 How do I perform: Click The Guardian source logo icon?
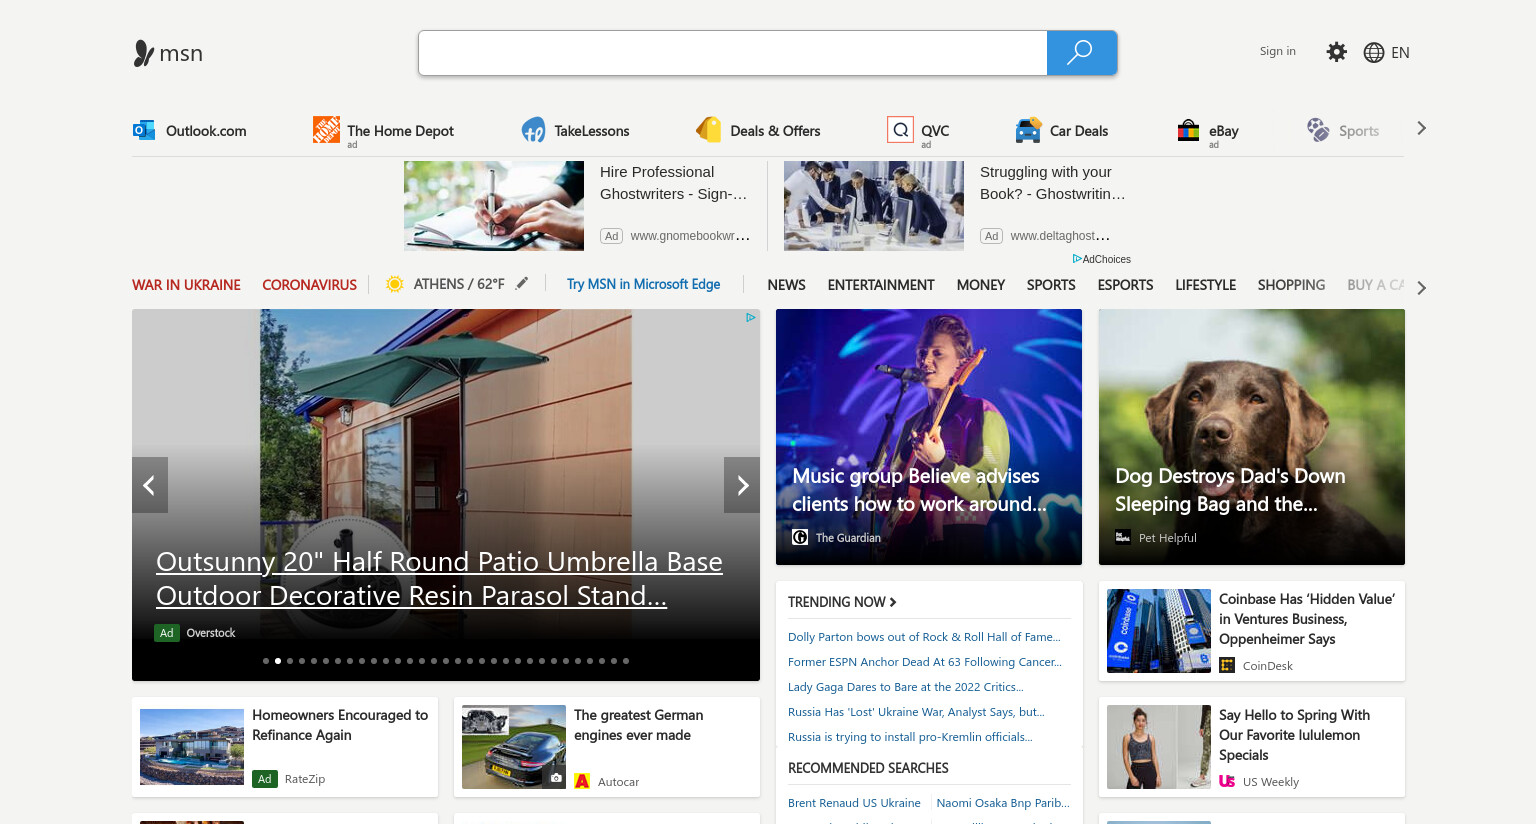[x=800, y=537]
